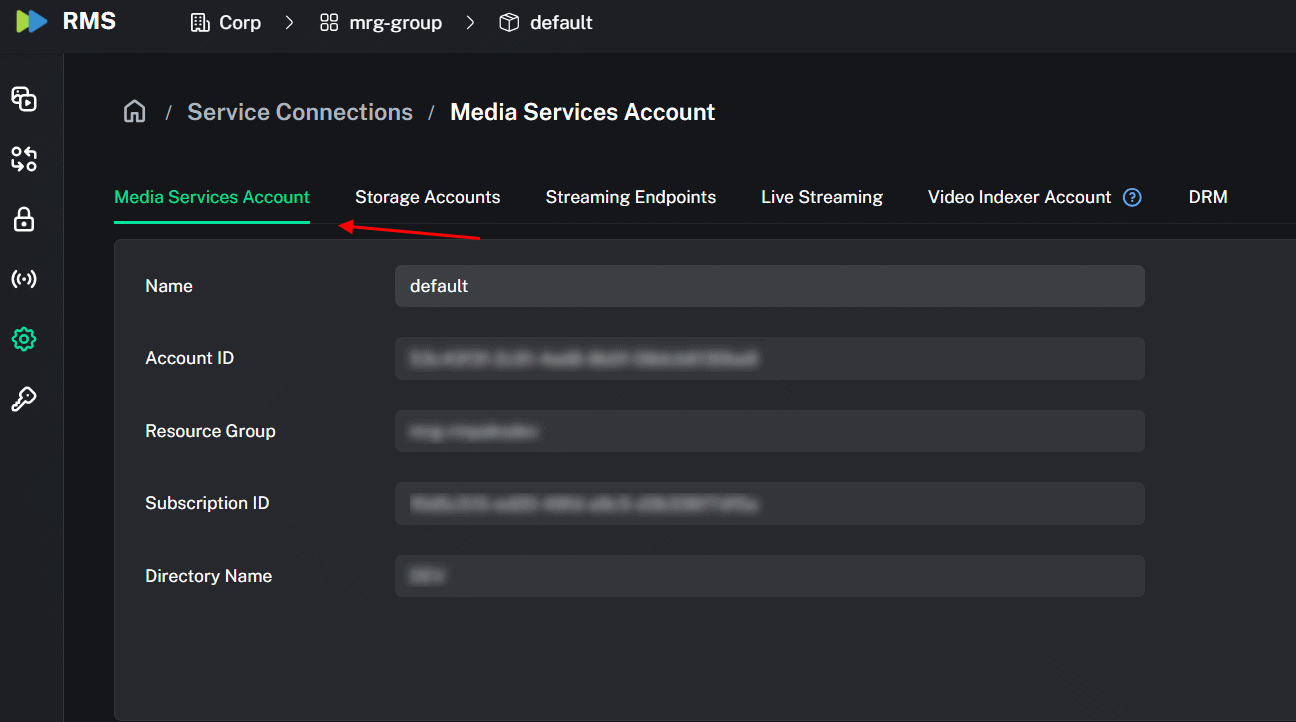Click the Subscription ID label
Screen dimensions: 1296x722
point(207,503)
